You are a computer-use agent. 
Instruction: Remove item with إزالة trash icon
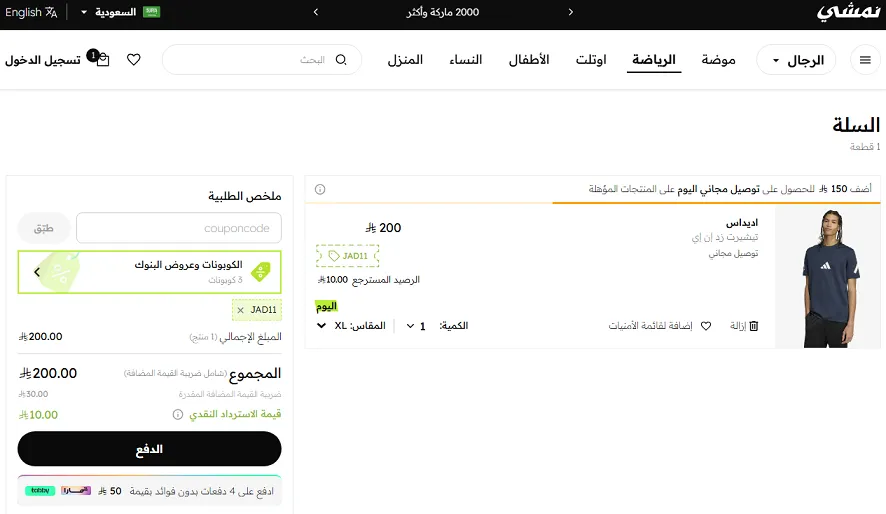tap(744, 326)
